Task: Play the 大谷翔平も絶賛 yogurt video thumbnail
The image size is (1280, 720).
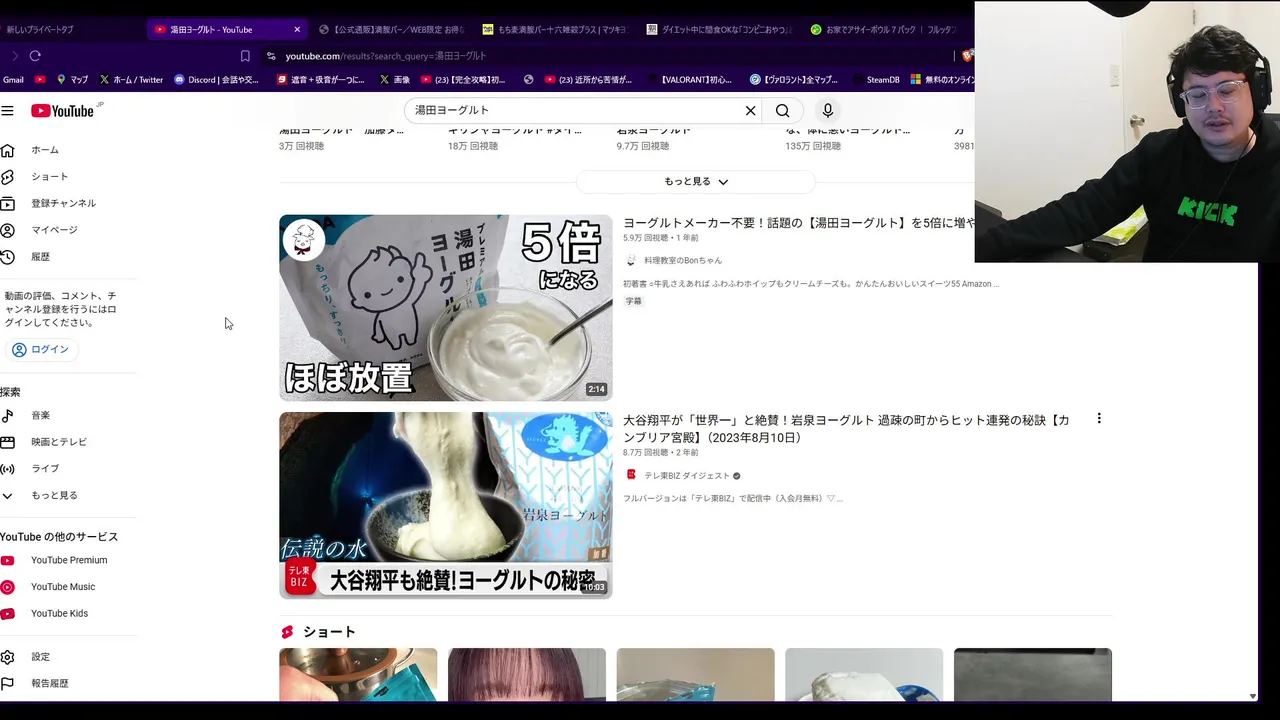Action: click(x=445, y=505)
